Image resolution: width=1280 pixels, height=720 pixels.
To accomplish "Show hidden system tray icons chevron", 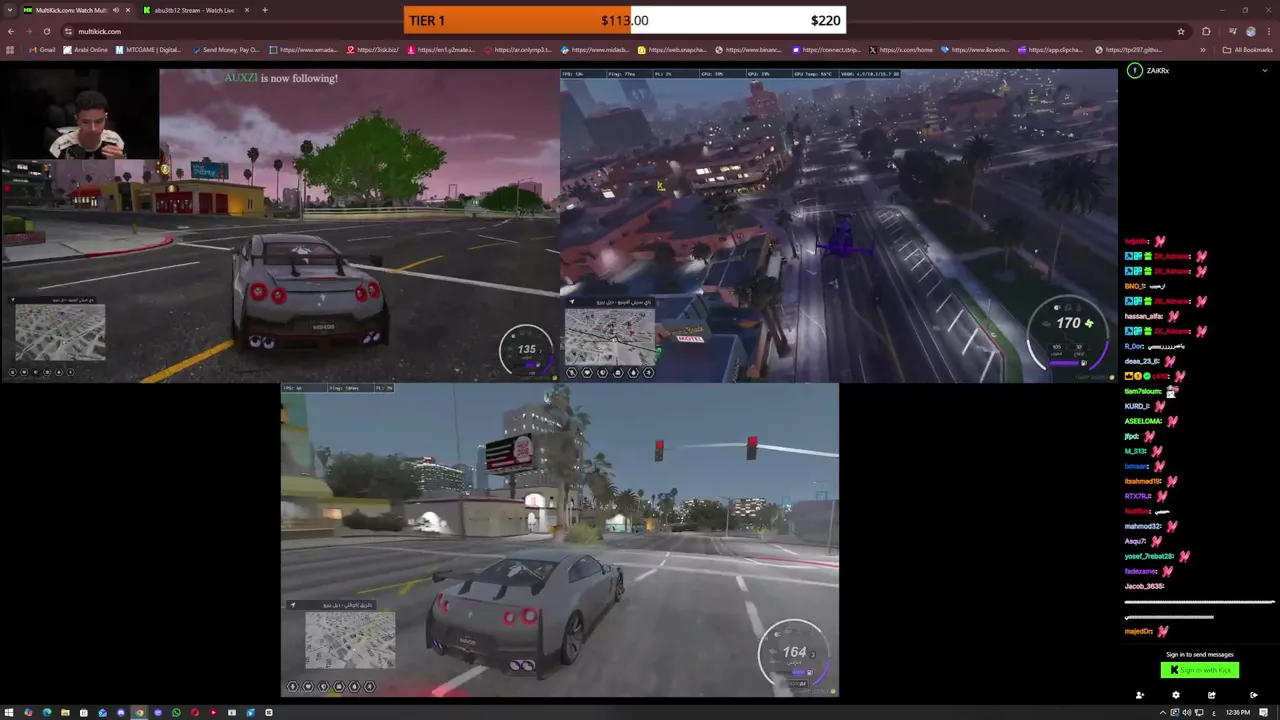I will [x=1163, y=712].
